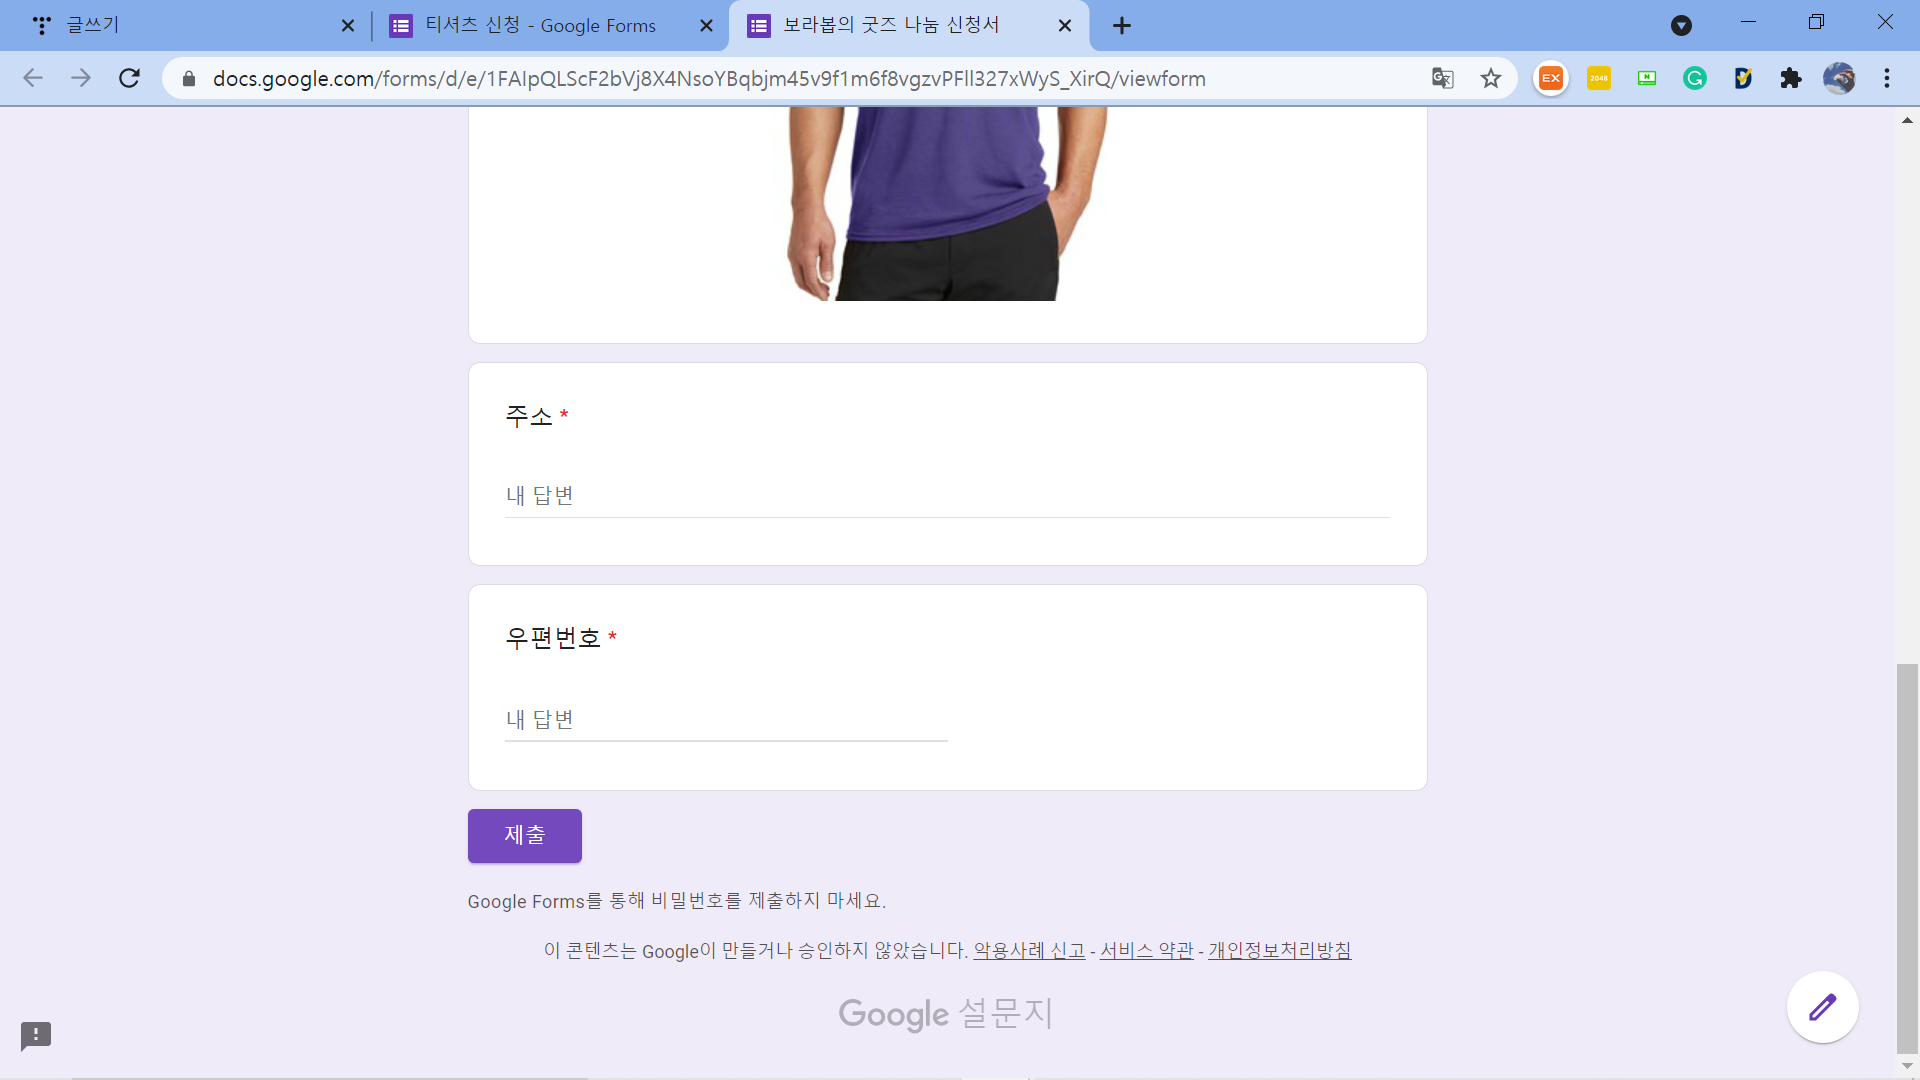
Task: Click the purple 제출 submit button
Action: (524, 835)
